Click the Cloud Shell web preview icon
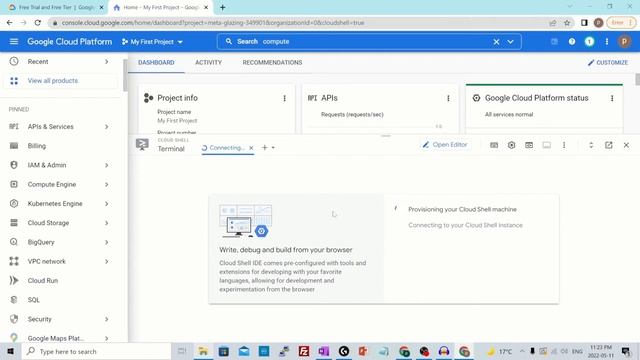Screen dimensions: 640x360 [x=529, y=145]
